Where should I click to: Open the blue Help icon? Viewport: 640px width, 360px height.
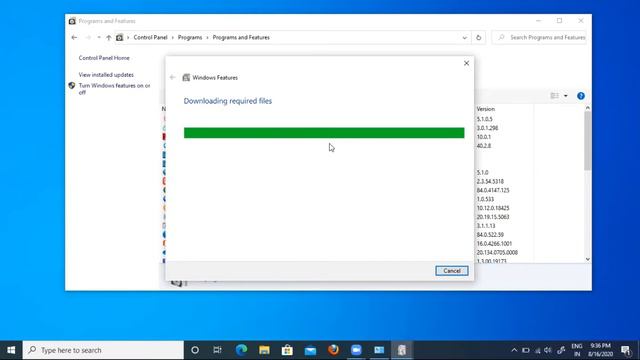coord(581,96)
